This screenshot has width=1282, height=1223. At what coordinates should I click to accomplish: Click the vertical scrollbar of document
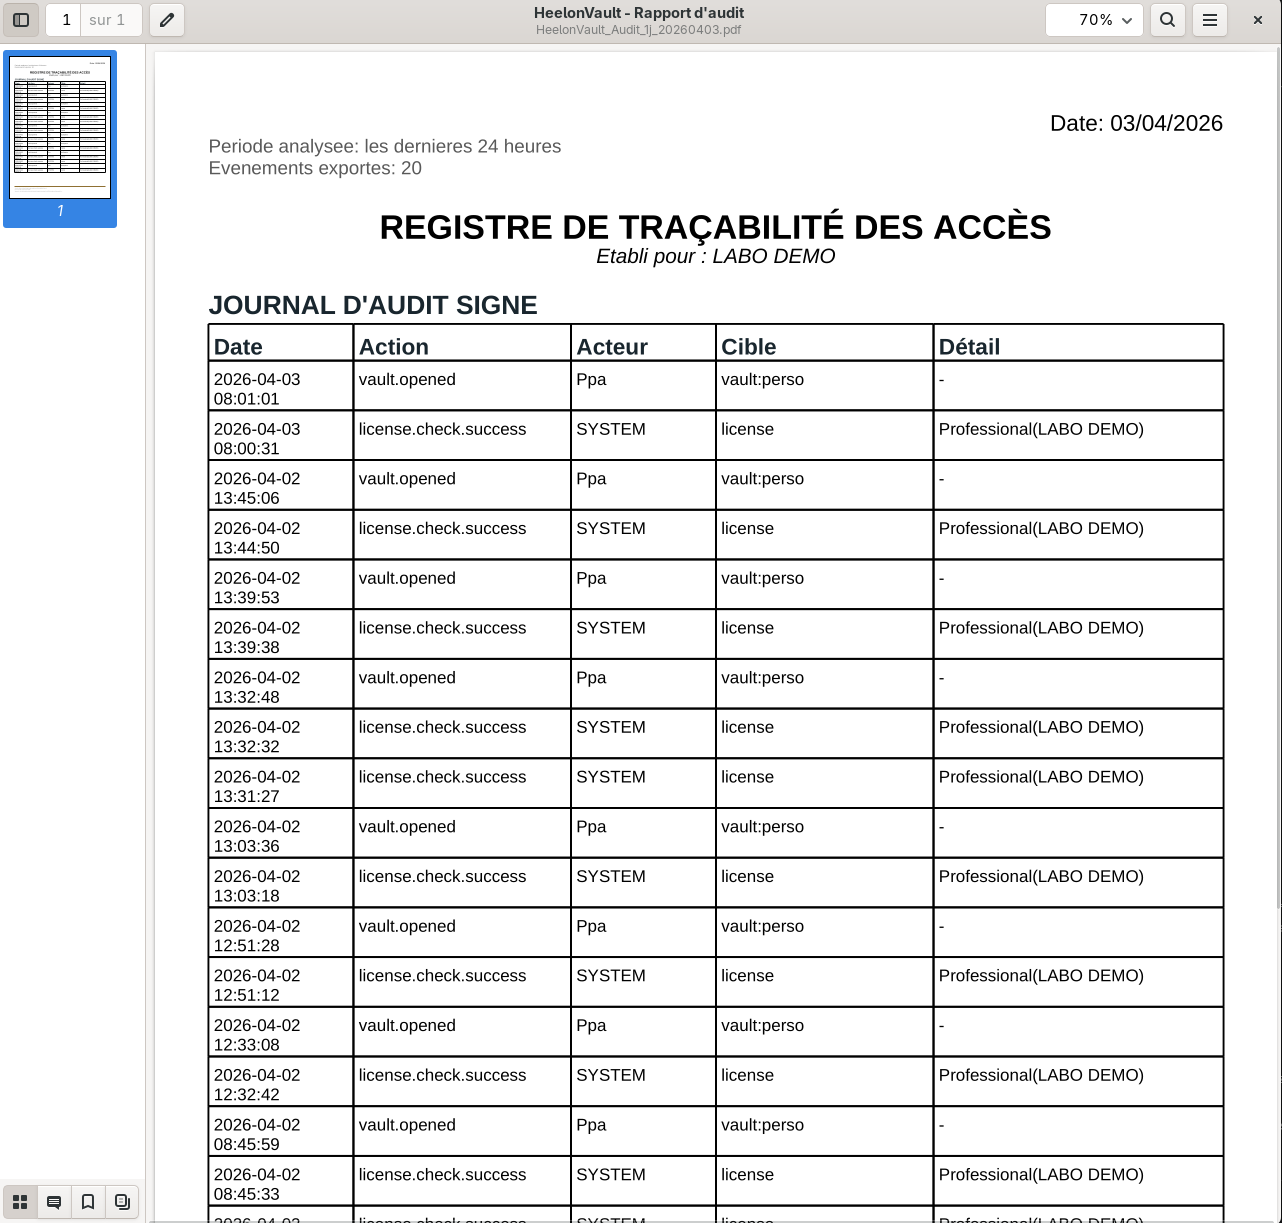click(1277, 500)
